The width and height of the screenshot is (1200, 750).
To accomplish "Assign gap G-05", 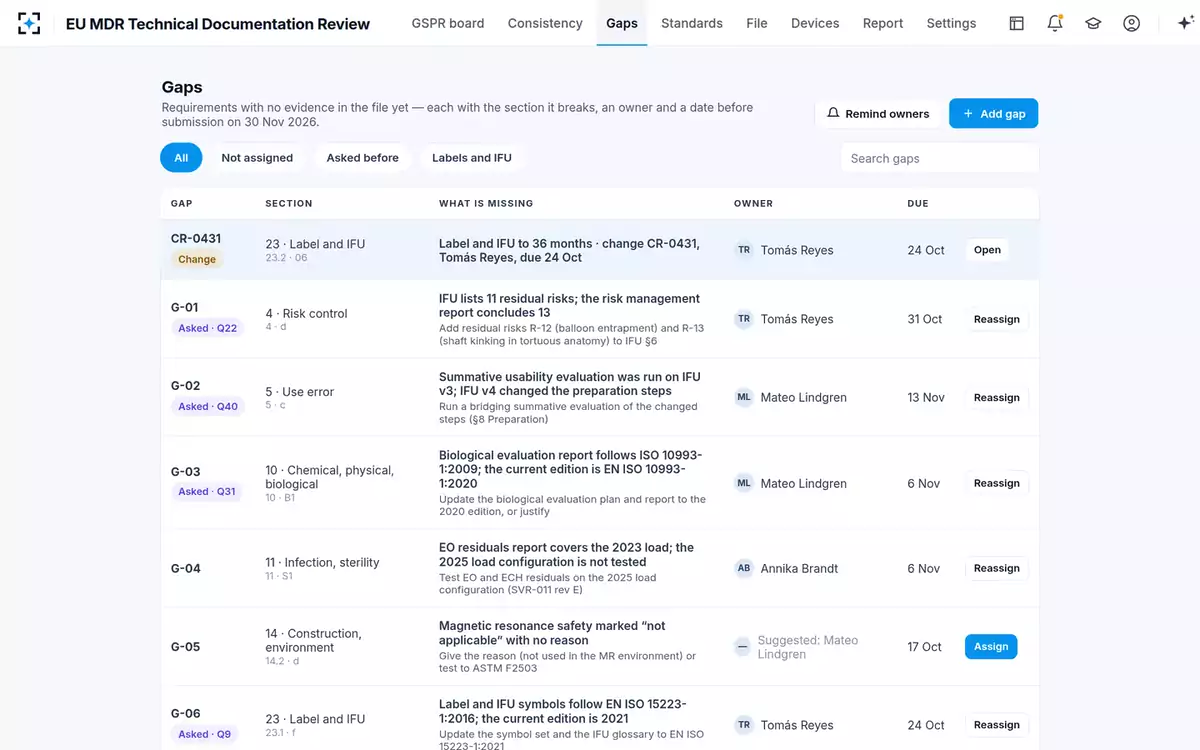I will pos(991,646).
